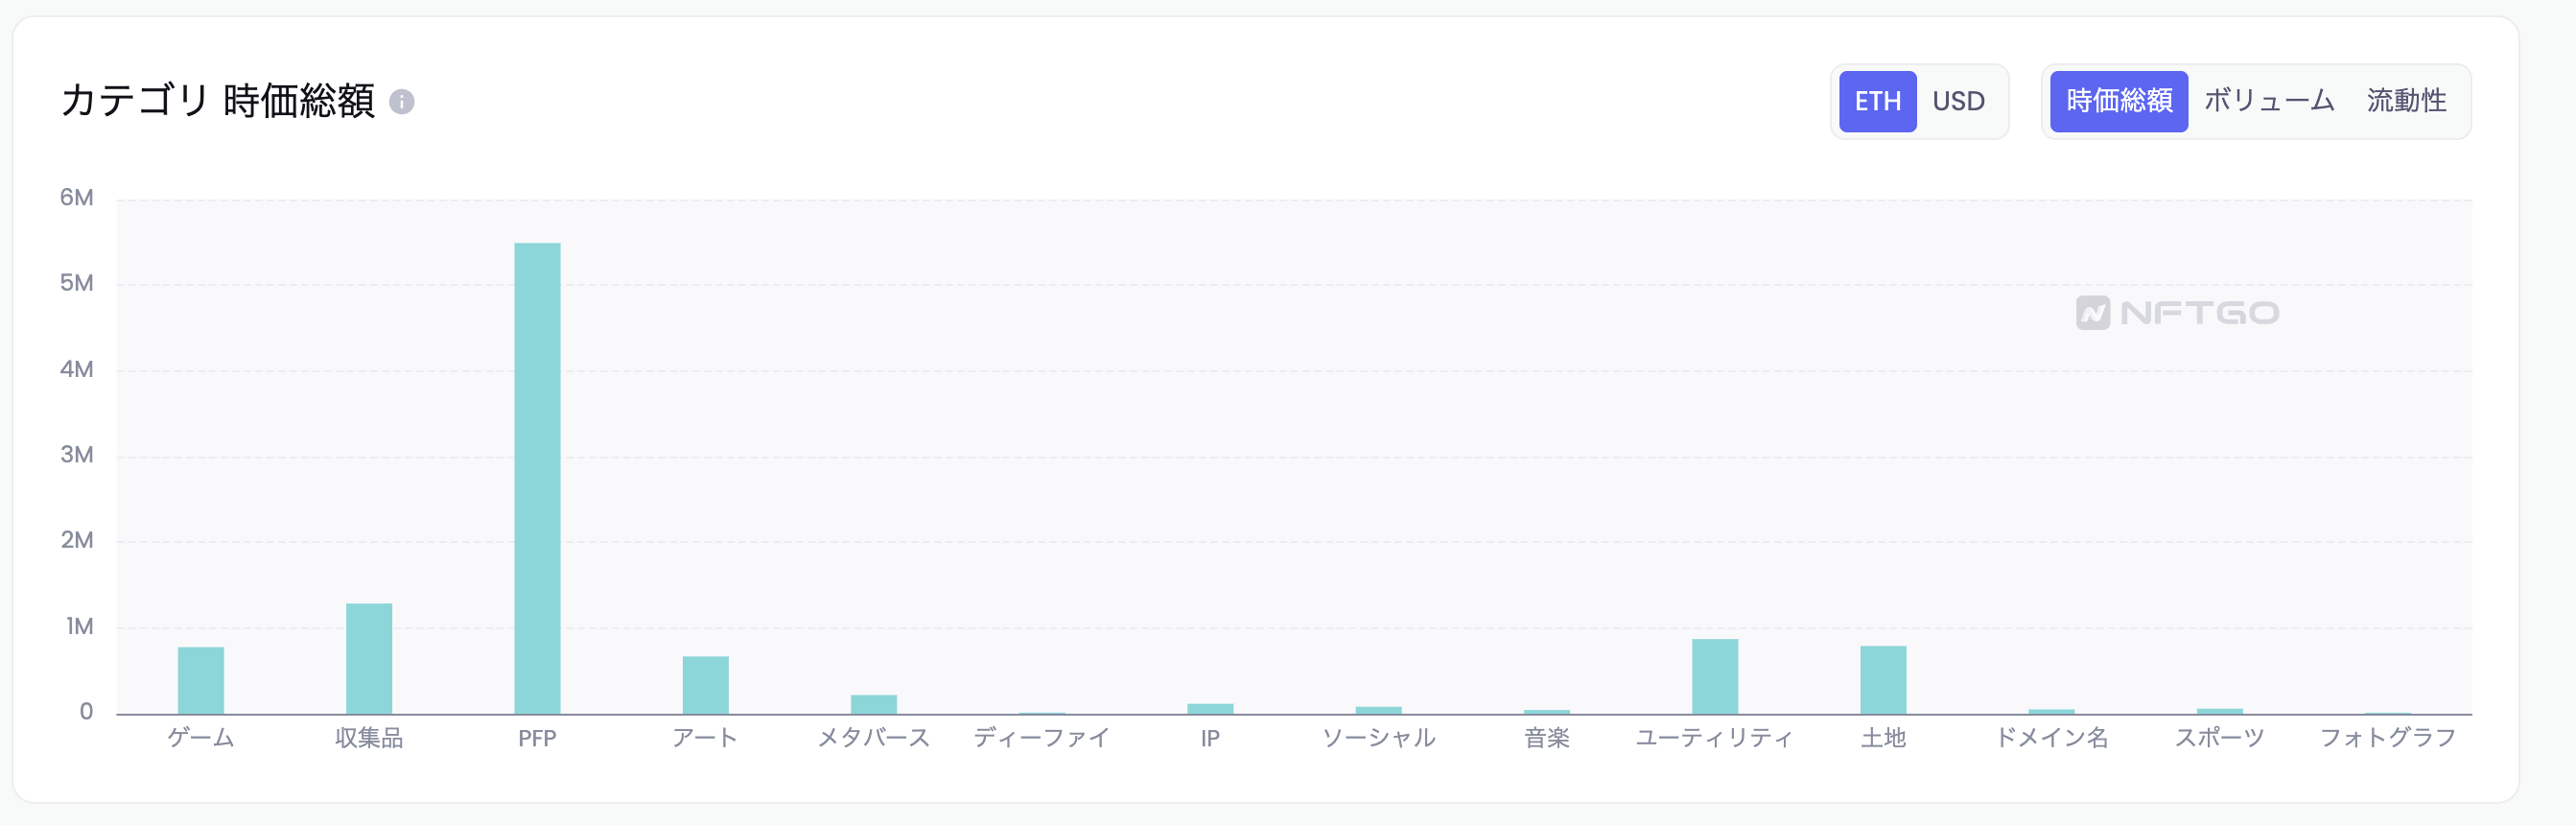Click the PFP bar in the chart
This screenshot has width=2576, height=825.
[537, 478]
